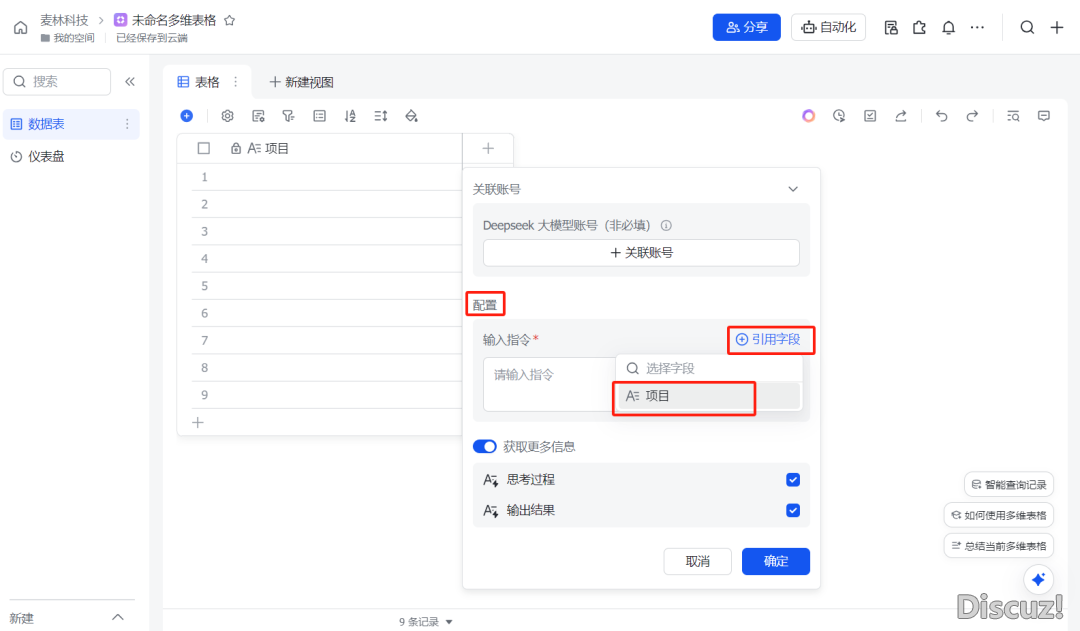
Task: Open the 表格 tab options dots
Action: 236,82
